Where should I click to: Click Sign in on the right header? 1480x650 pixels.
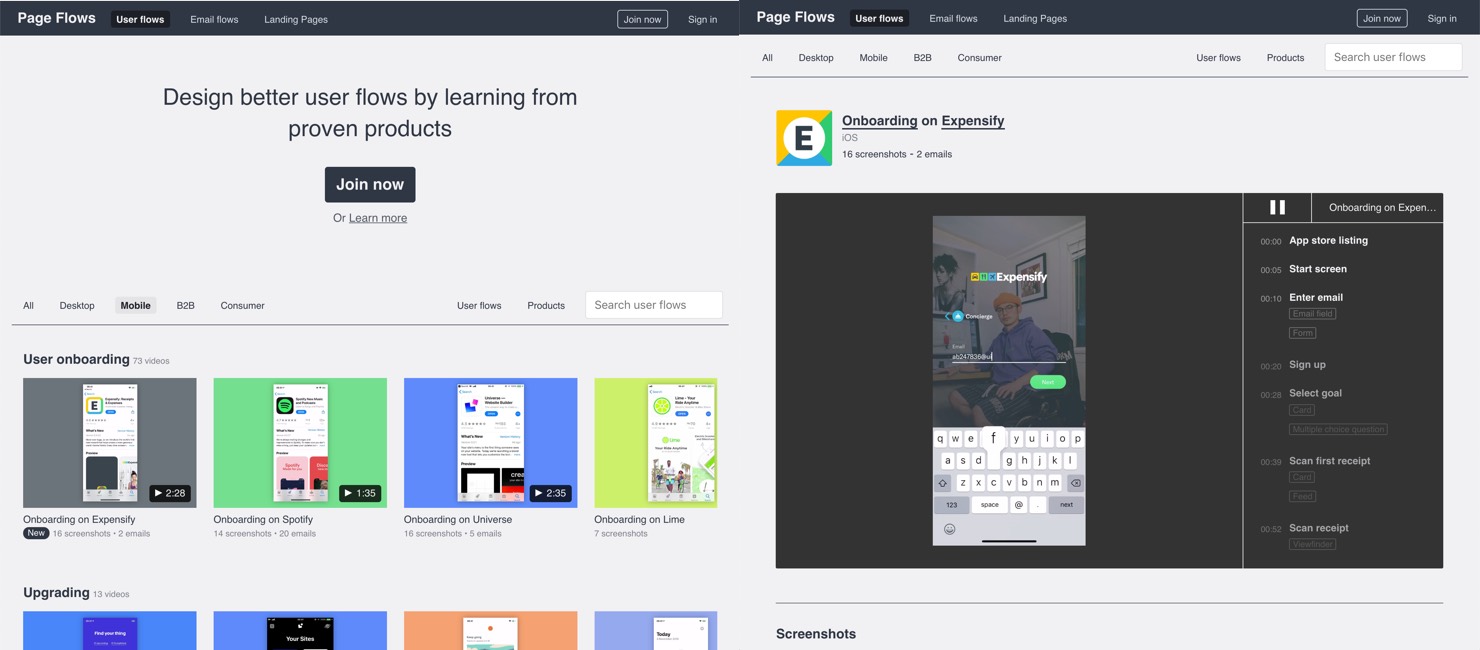click(1441, 19)
